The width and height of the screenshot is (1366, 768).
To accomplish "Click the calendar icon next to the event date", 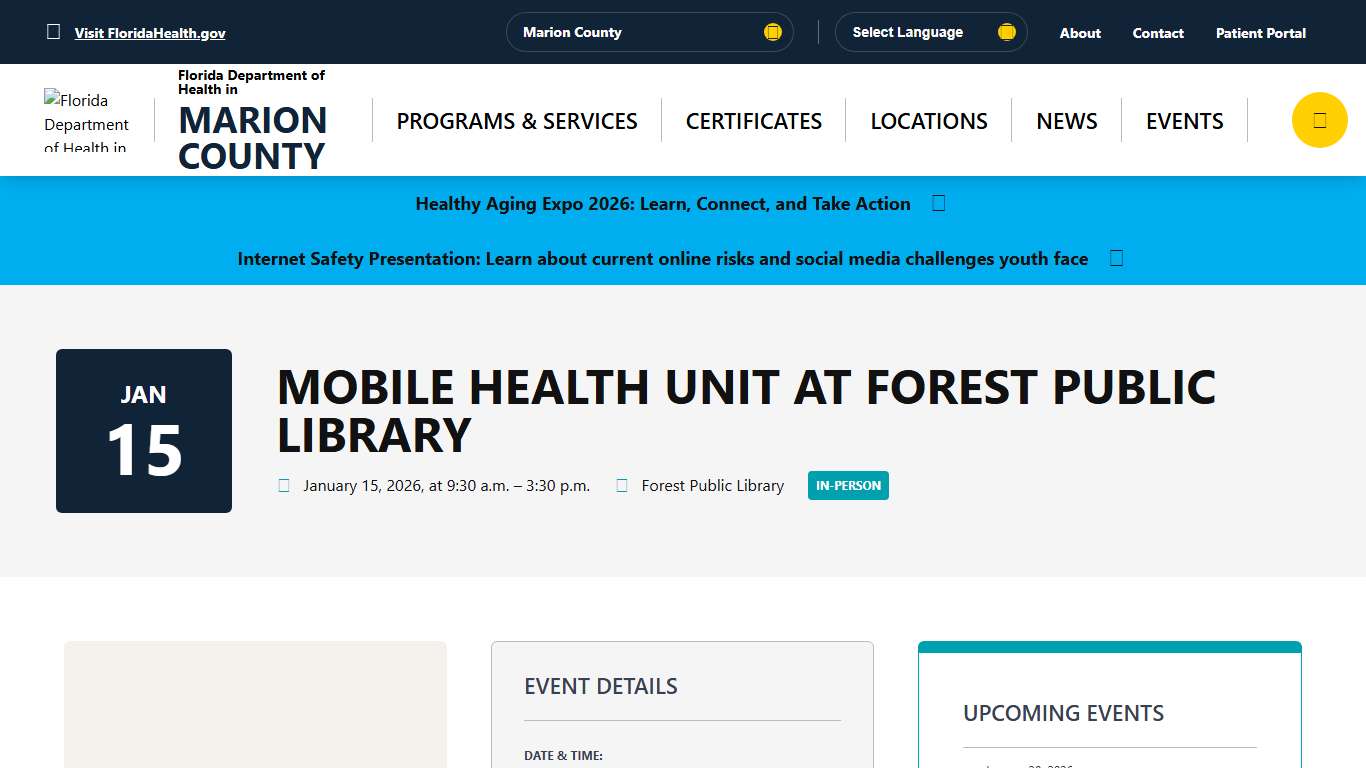I will click(284, 485).
